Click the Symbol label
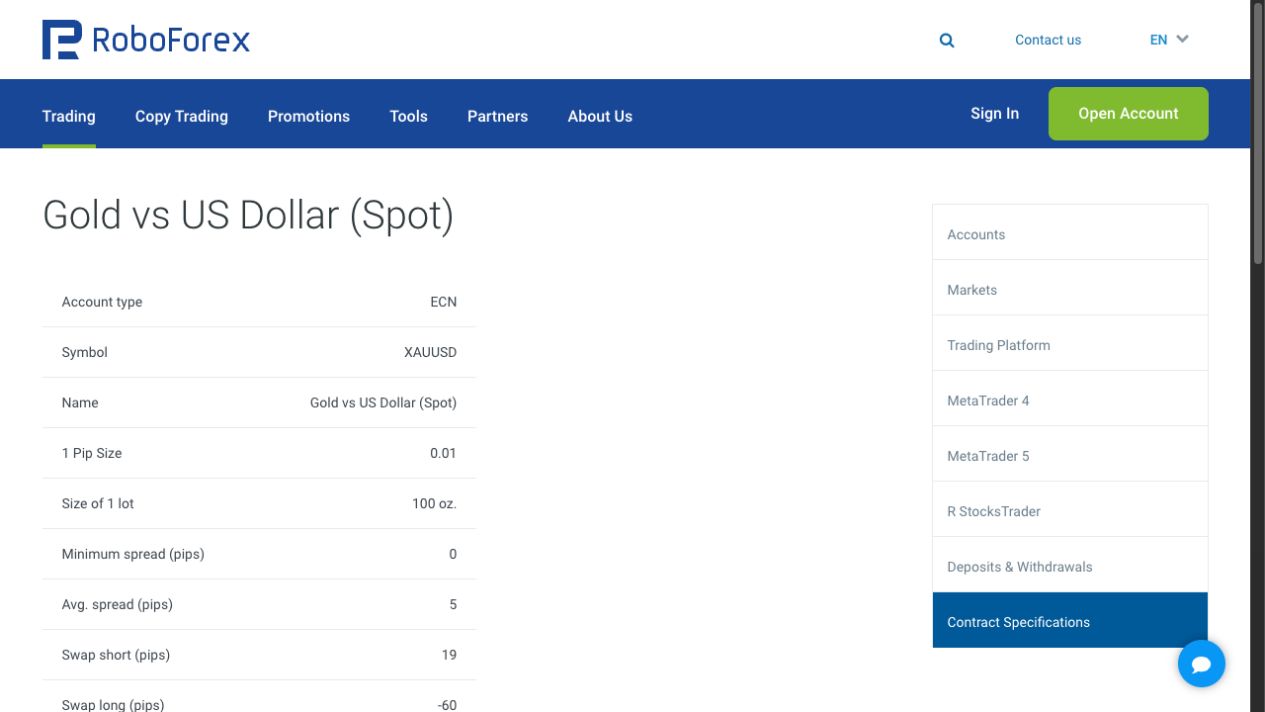1265x712 pixels. [x=84, y=352]
